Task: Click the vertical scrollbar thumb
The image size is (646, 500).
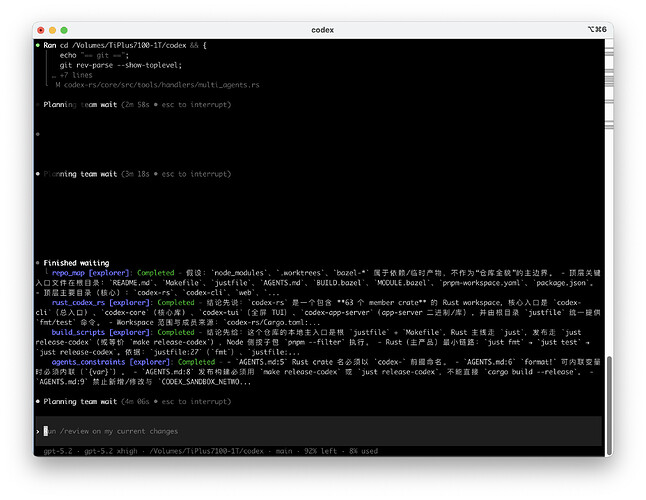Action: (x=609, y=406)
